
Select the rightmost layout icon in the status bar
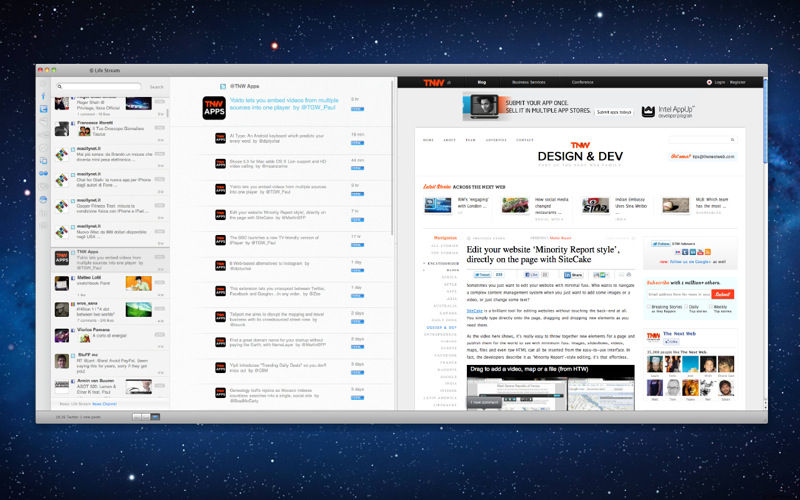click(155, 417)
